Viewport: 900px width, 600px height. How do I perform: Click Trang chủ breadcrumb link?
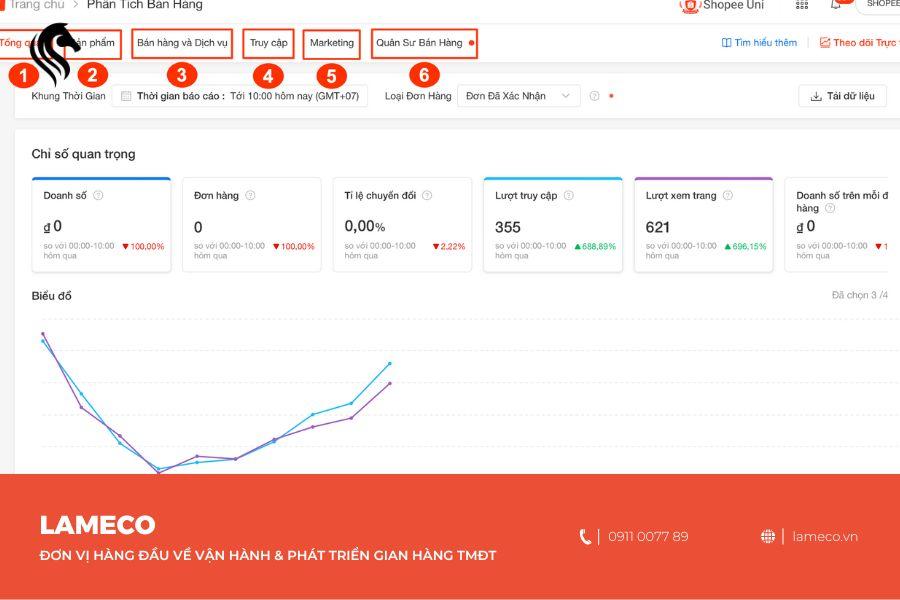(37, 5)
